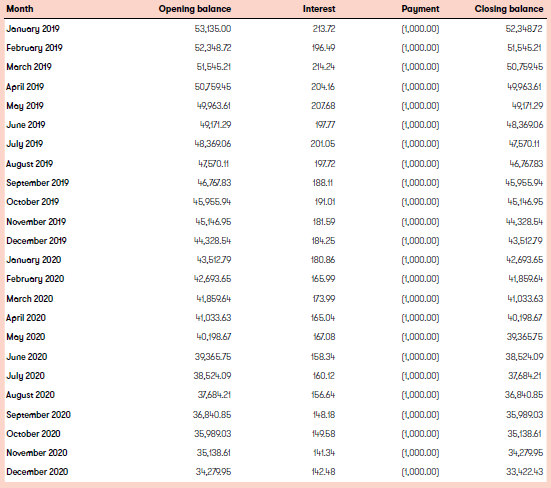Click interest value 158.34

(323, 357)
